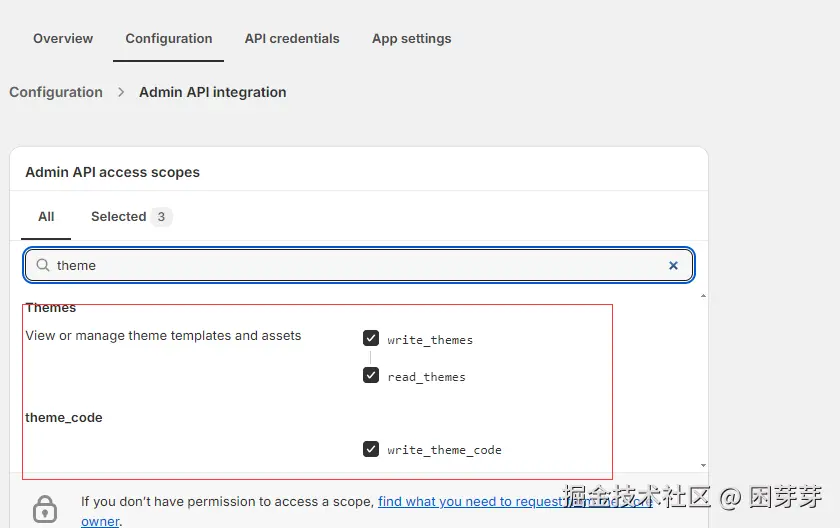Toggle the write_theme_code checkbox

371,449
